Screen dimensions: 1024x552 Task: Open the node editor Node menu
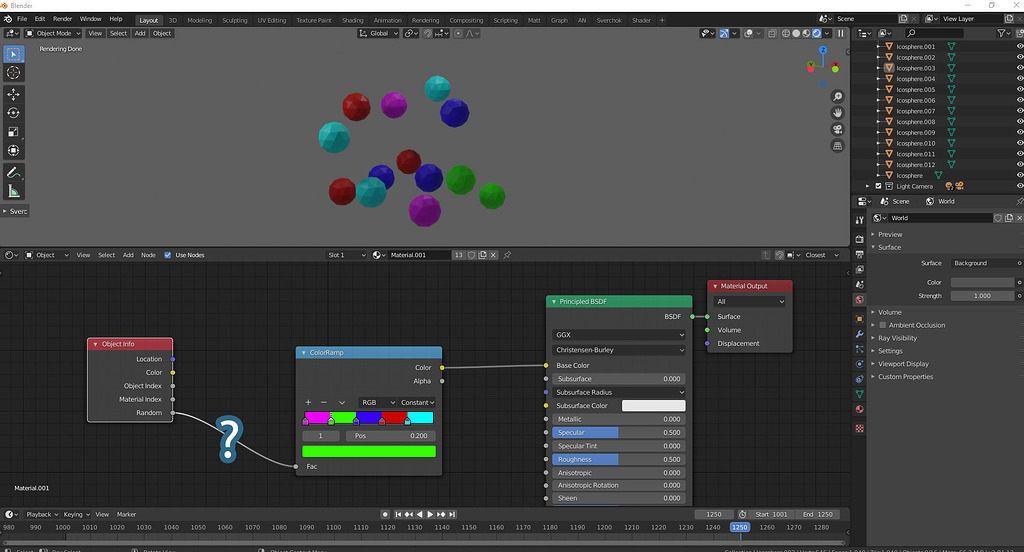148,255
